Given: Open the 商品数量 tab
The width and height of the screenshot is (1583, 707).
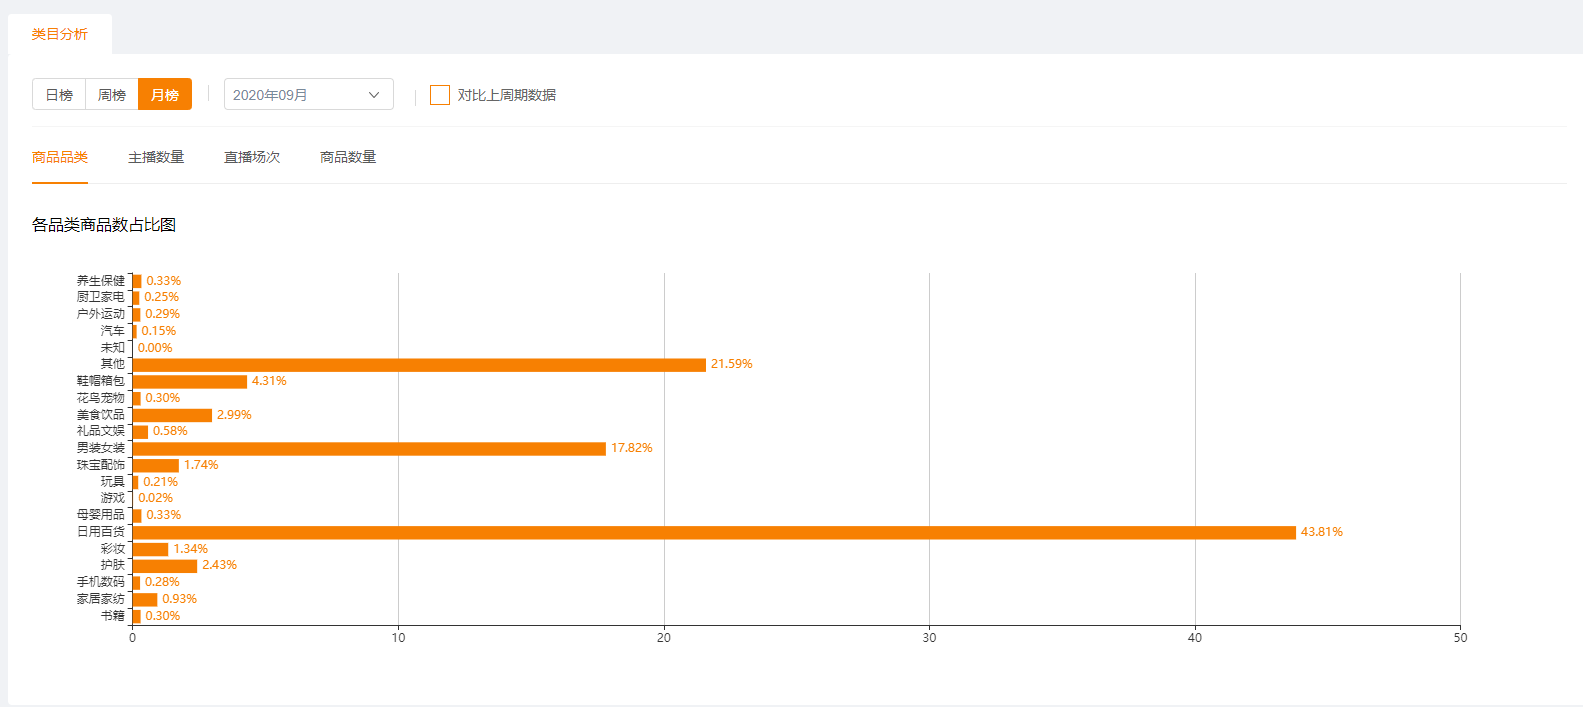Looking at the screenshot, I should click(x=348, y=157).
